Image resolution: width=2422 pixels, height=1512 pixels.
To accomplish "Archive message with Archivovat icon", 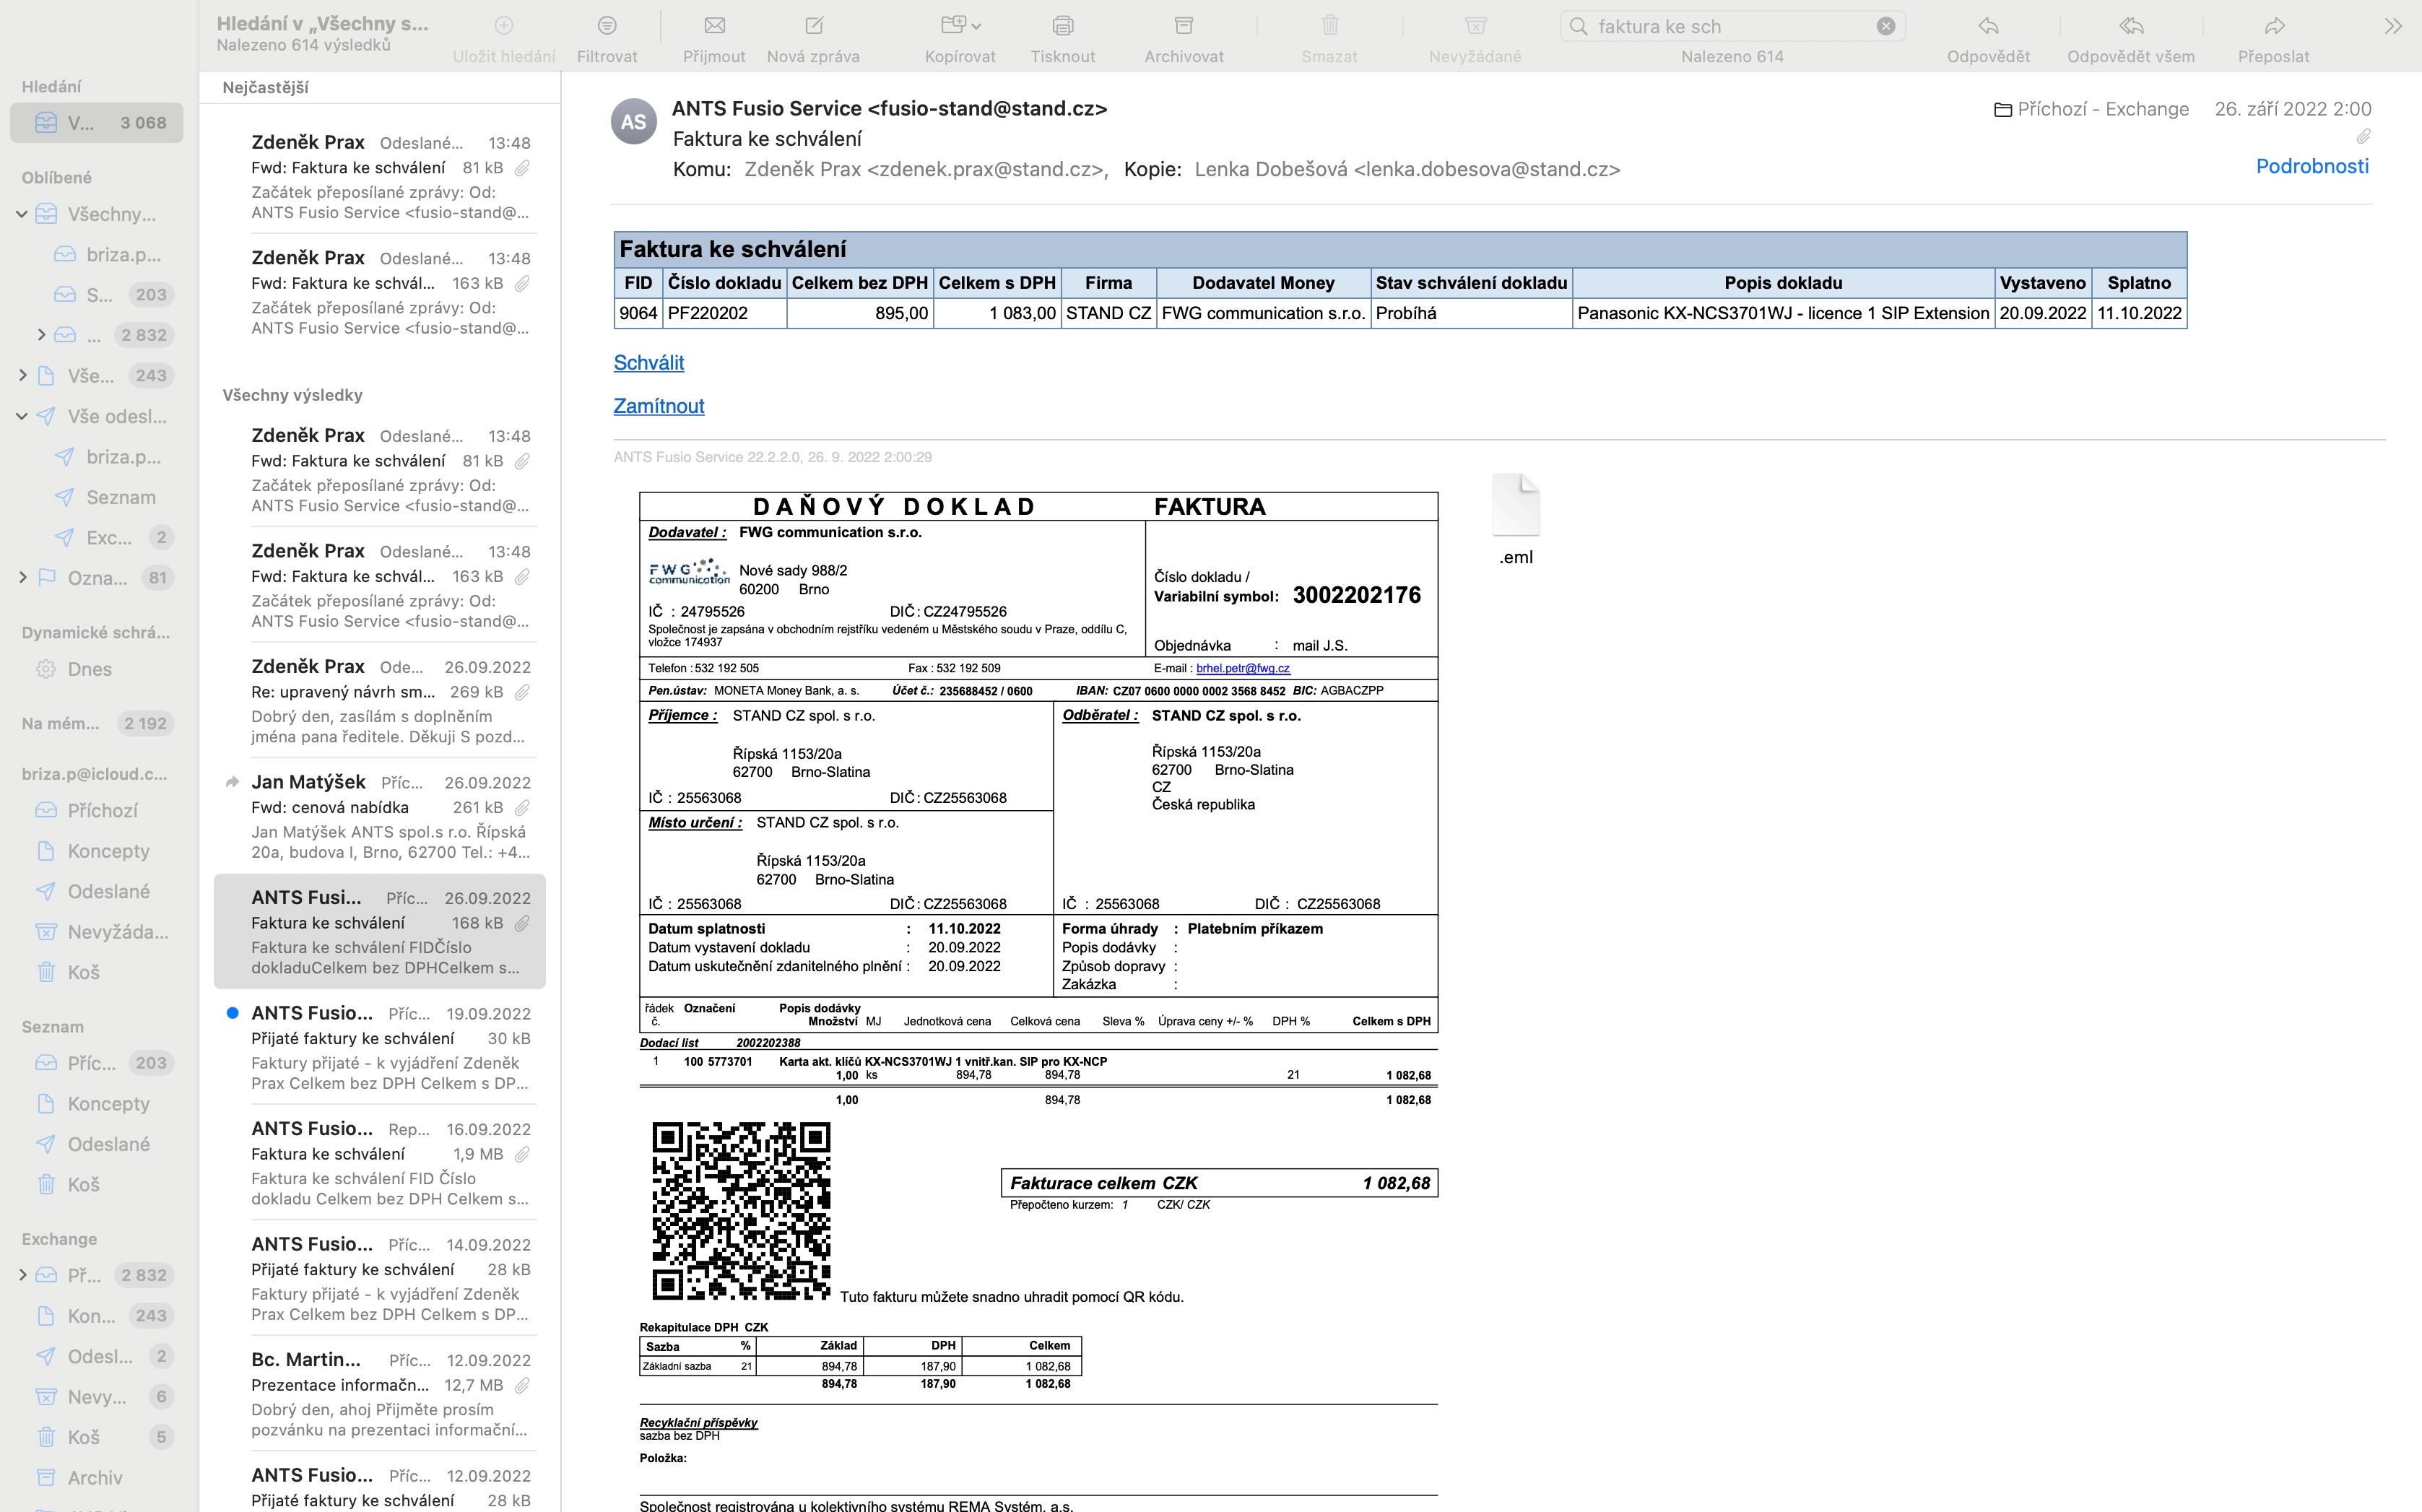I will point(1183,27).
